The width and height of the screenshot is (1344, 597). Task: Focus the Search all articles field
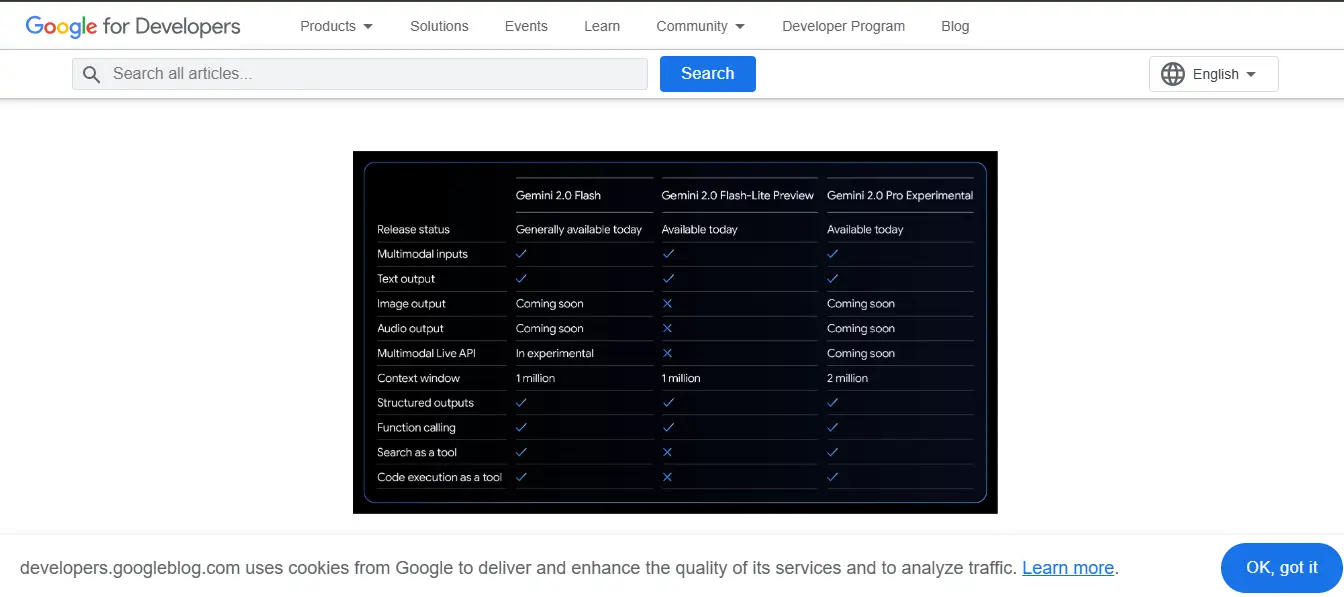point(360,74)
